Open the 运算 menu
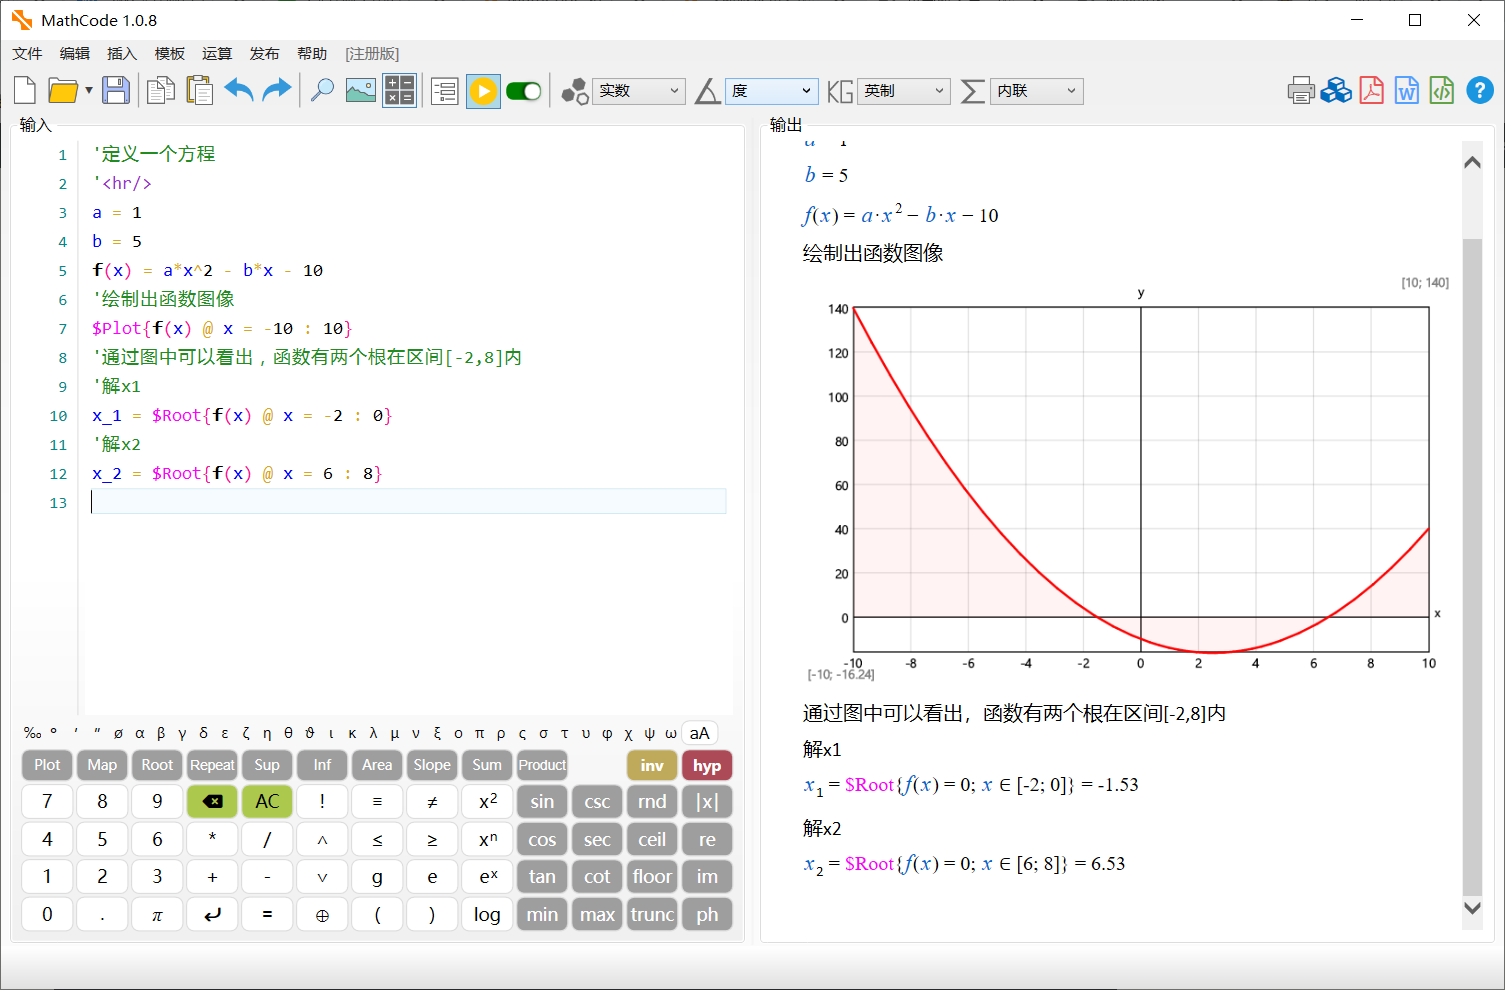Viewport: 1505px width, 990px height. tap(217, 53)
